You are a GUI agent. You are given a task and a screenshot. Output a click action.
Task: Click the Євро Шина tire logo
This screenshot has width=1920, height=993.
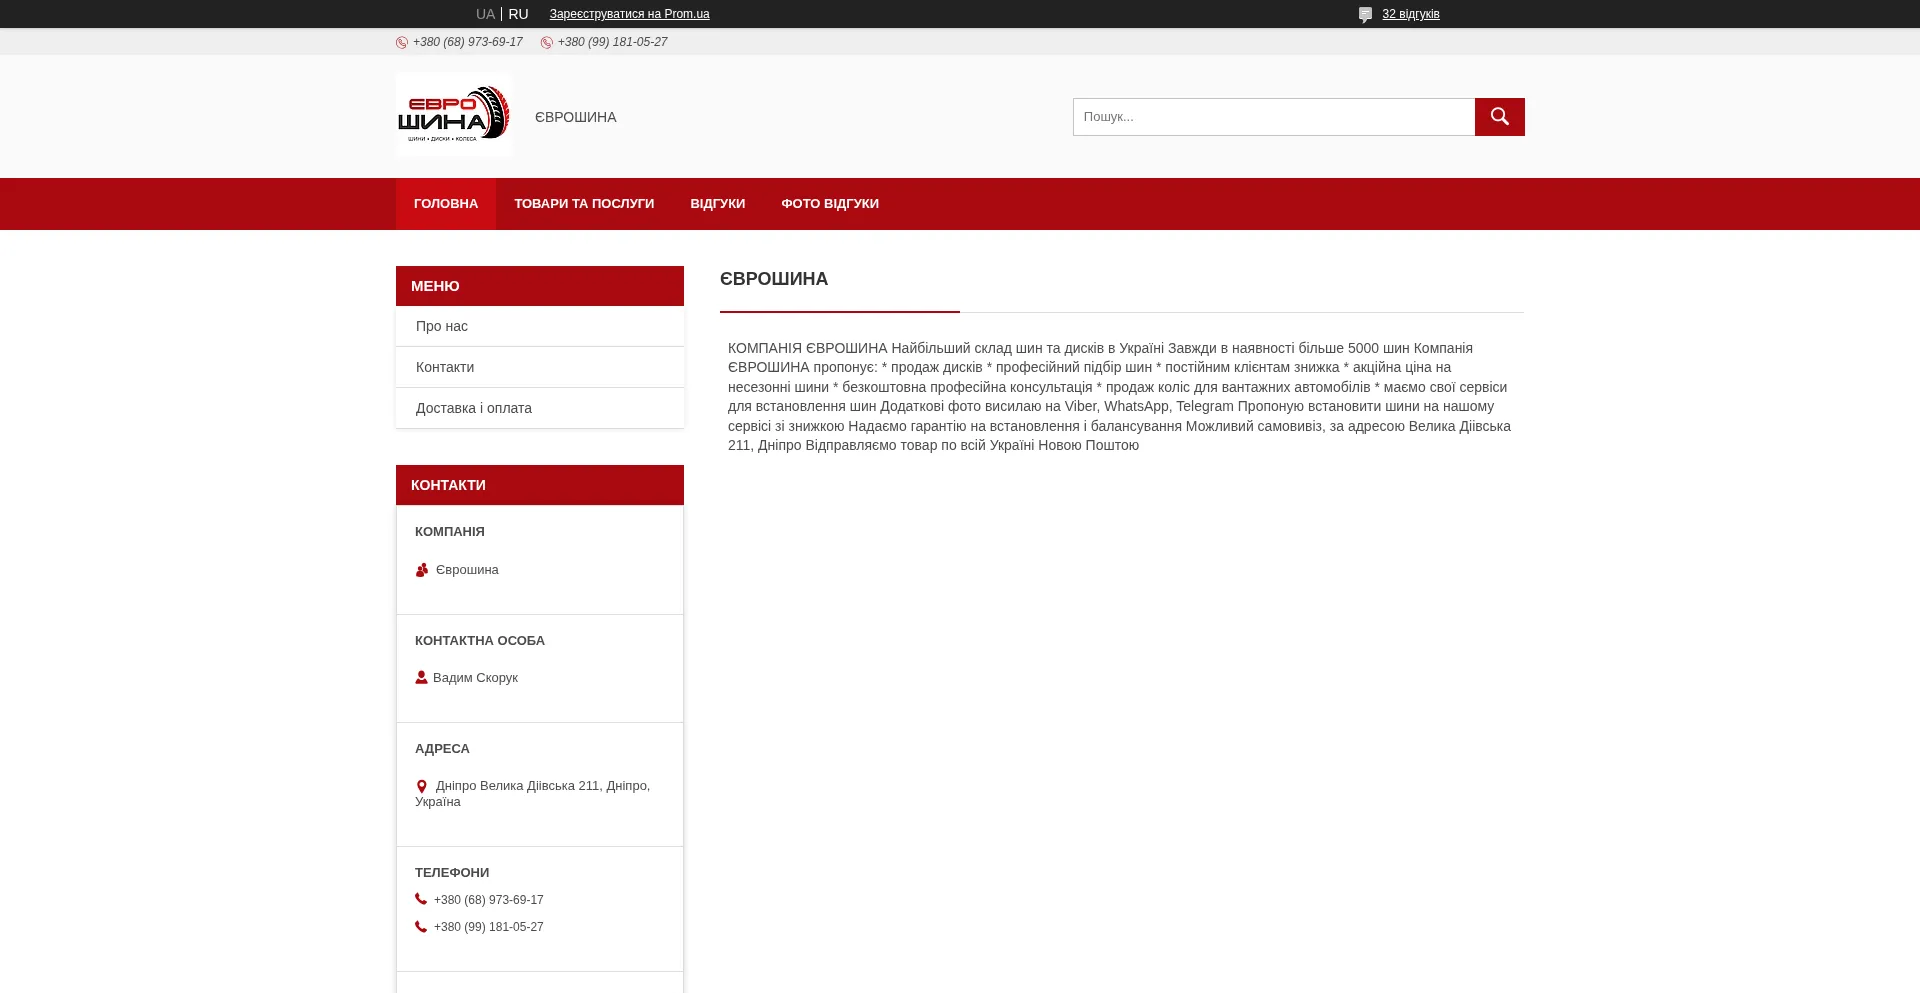(x=454, y=115)
